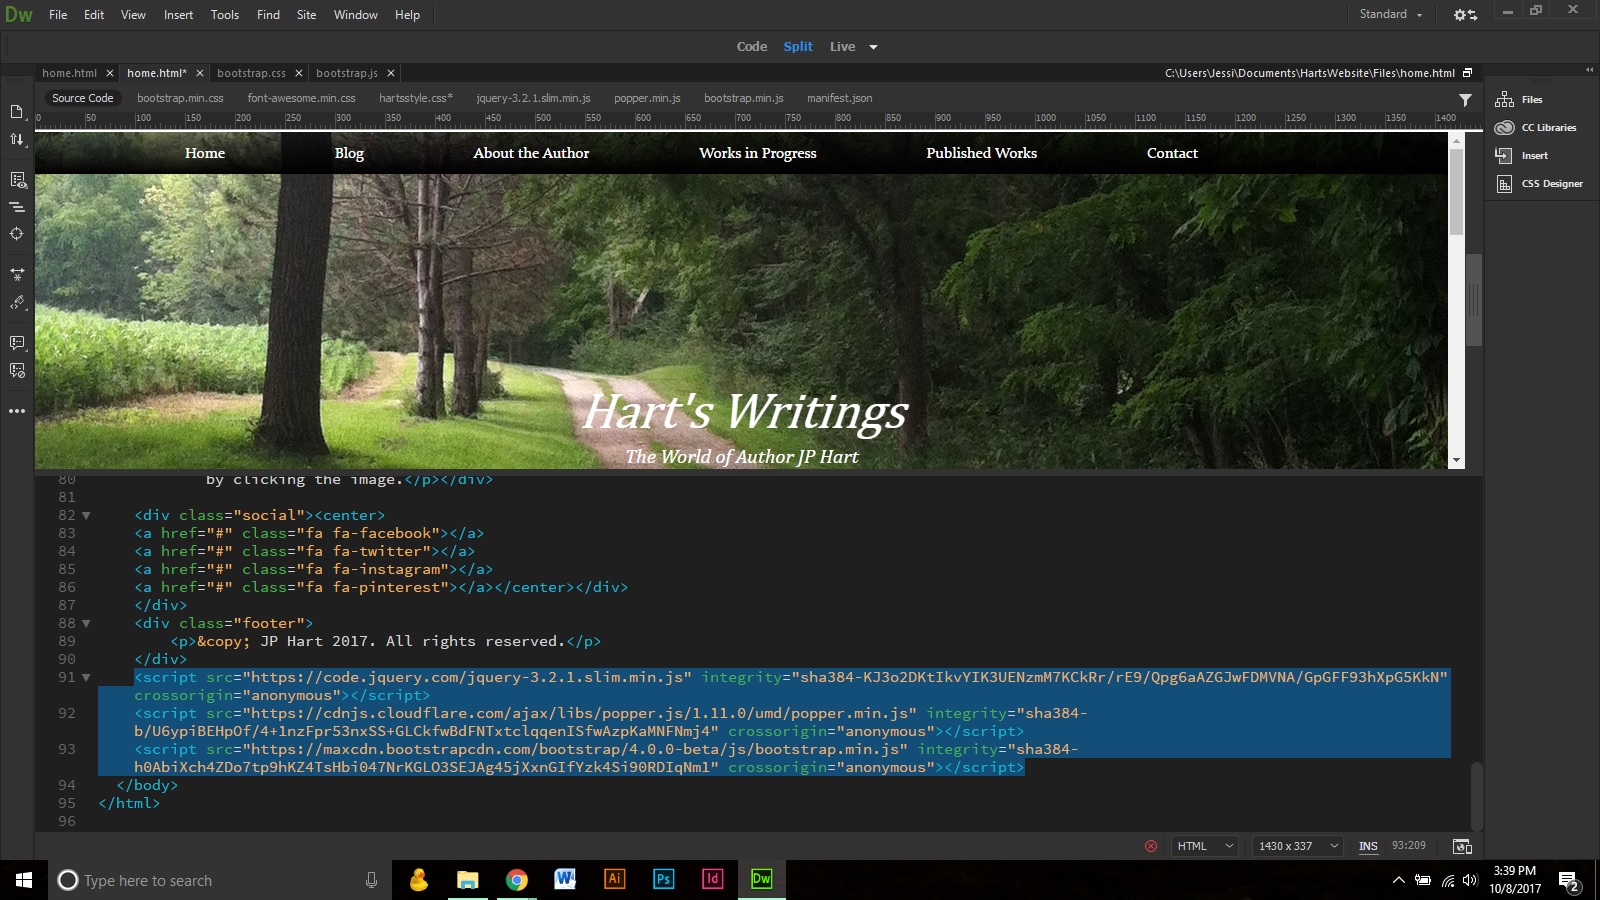Viewport: 1600px width, 900px height.
Task: Launch InDesign from the taskbar
Action: 712,879
